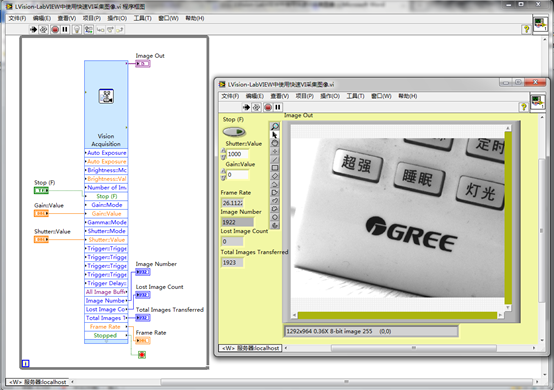Screen dimensions: 554x390
Task: Click Step Over debugging button
Action: (x=110, y=30)
